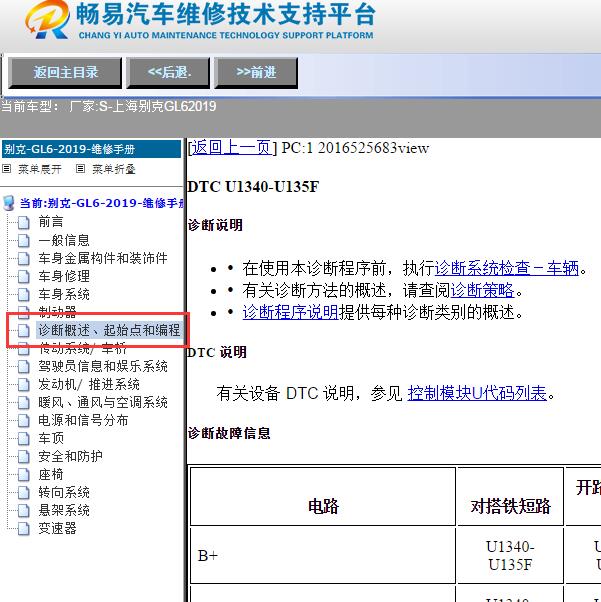Click the page icon beside 一般信息
The height and width of the screenshot is (602, 601).
[x=24, y=240]
